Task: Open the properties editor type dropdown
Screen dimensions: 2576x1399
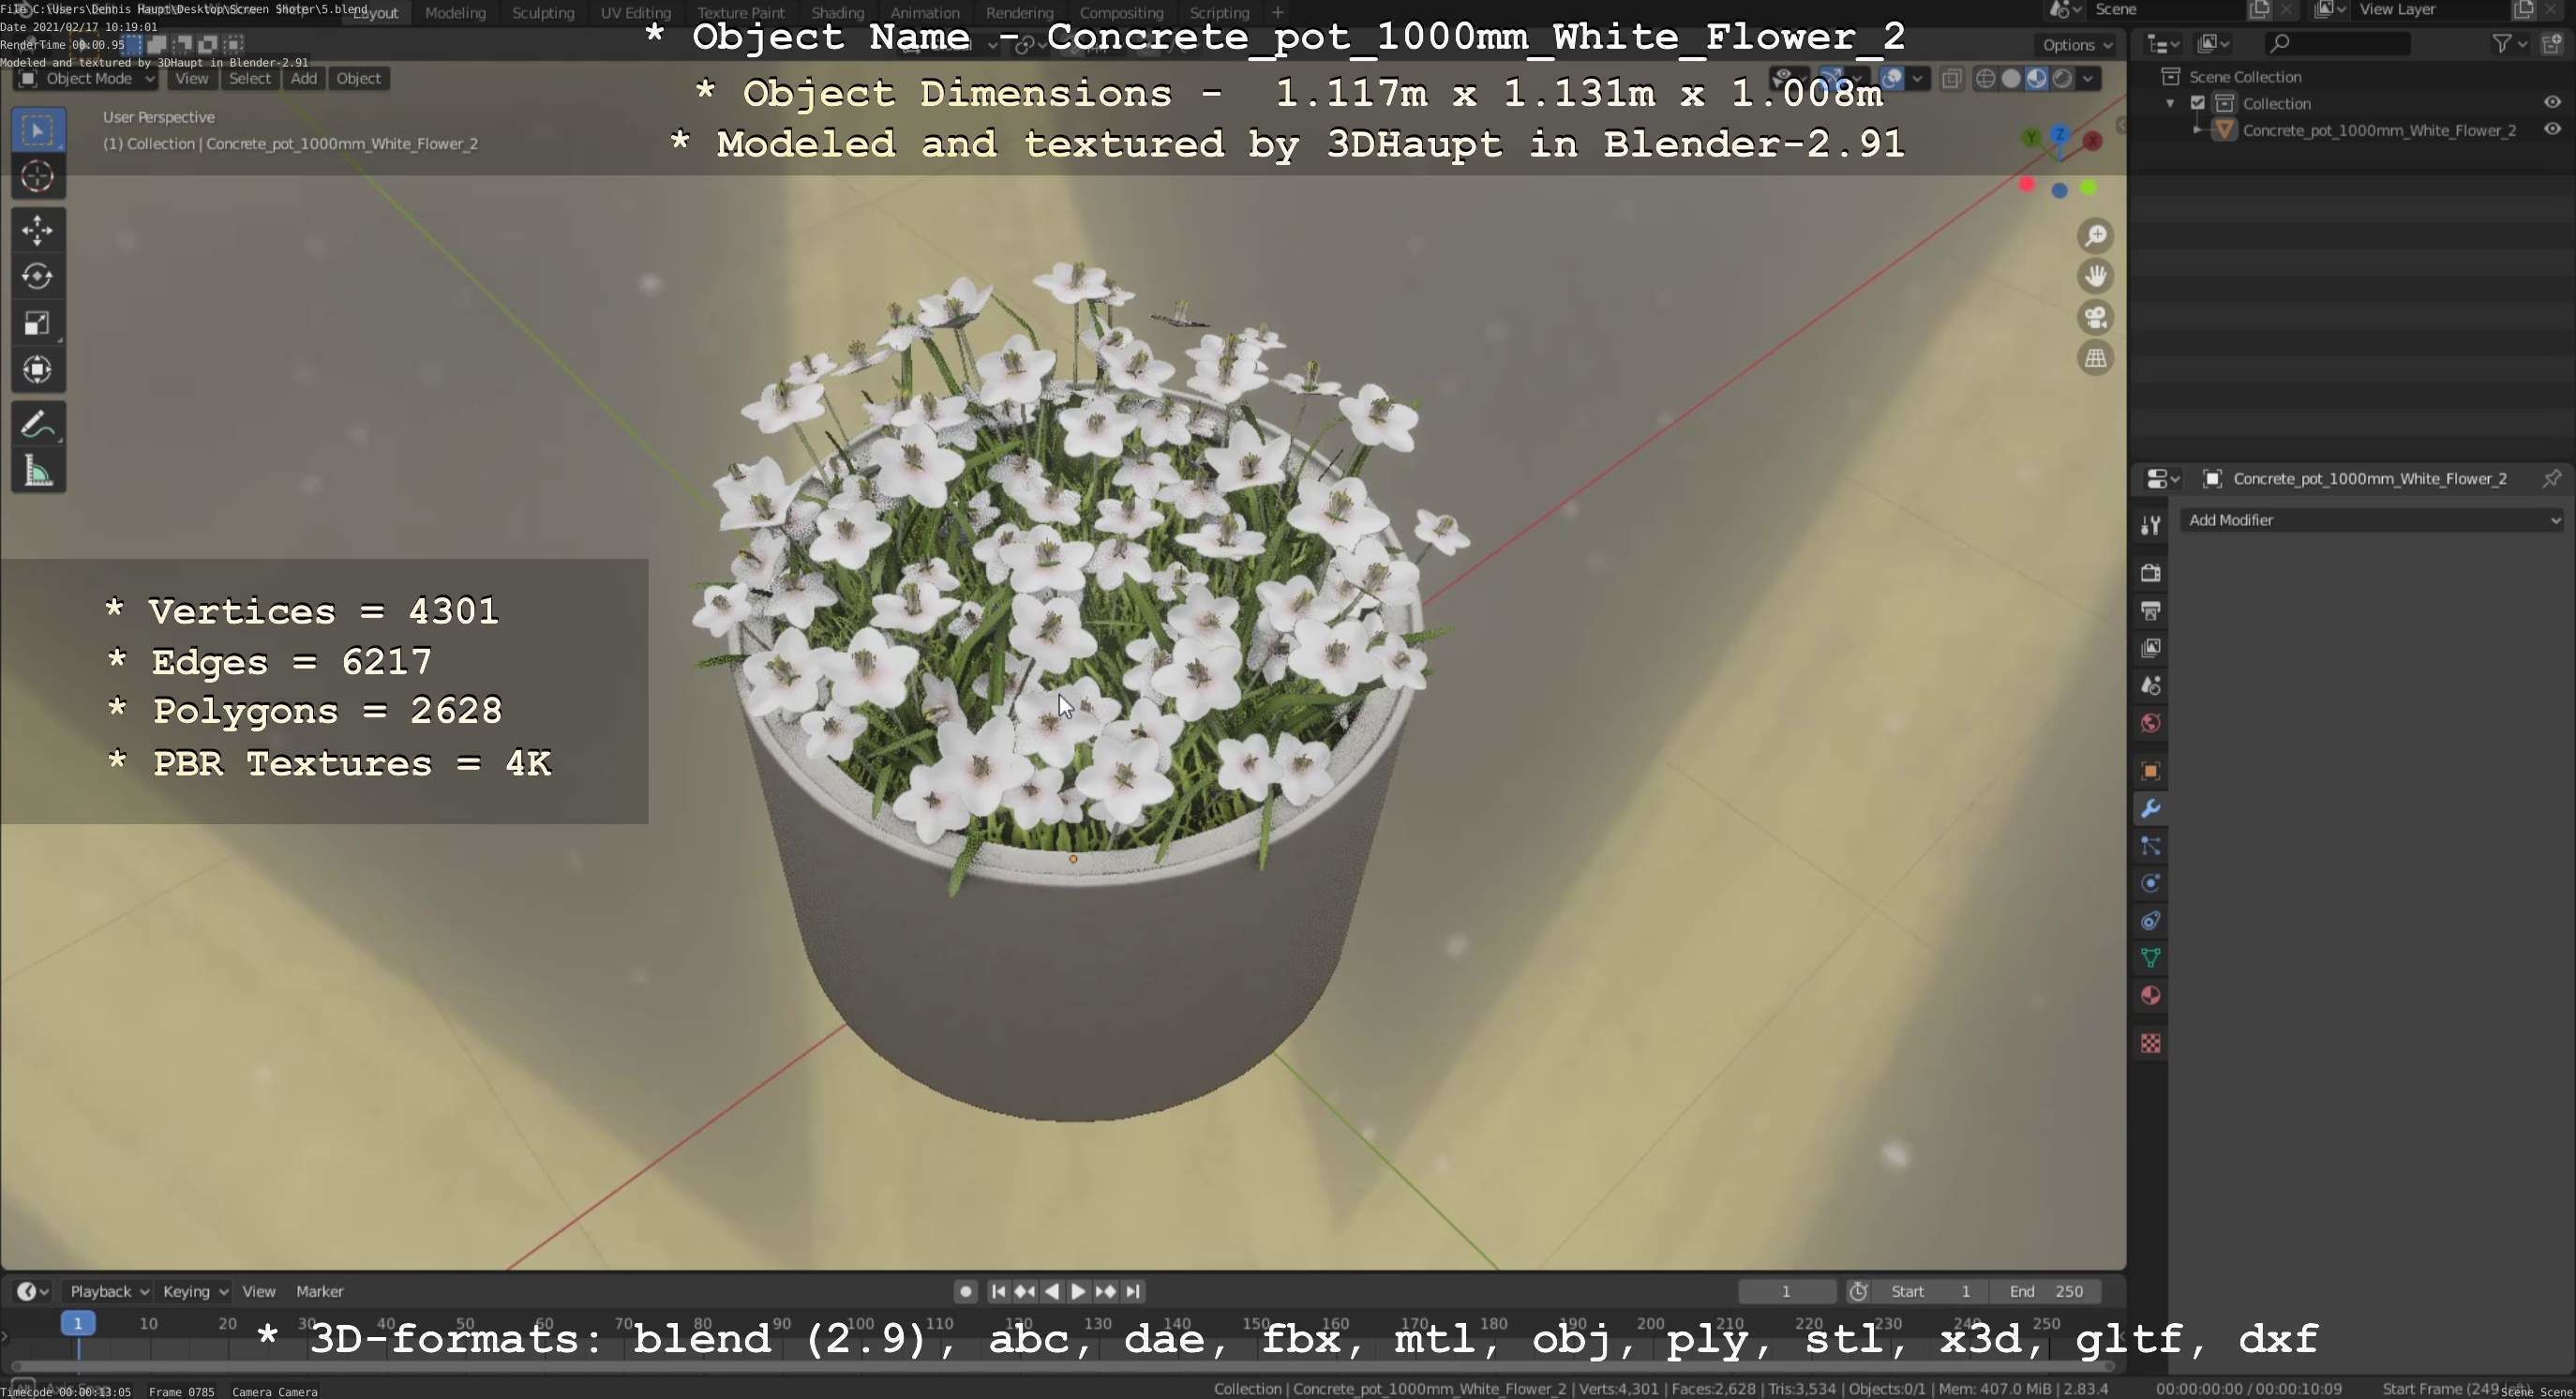Action: [2163, 479]
